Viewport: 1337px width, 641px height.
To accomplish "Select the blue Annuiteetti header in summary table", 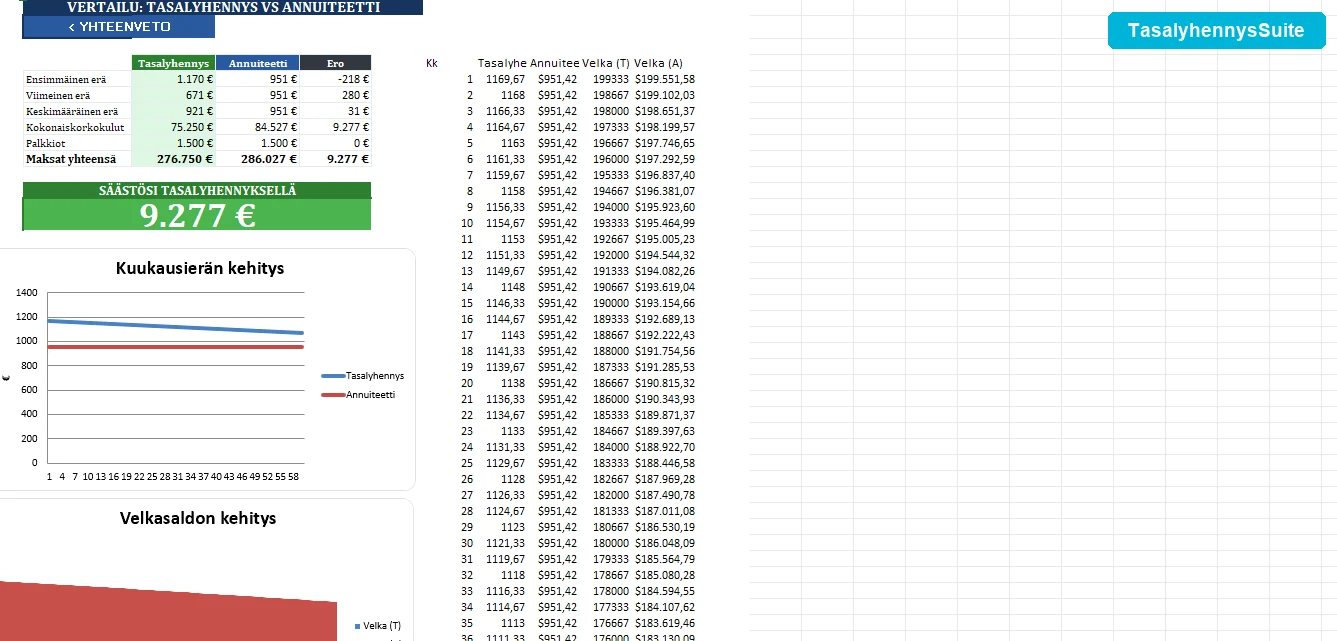I will (x=257, y=63).
